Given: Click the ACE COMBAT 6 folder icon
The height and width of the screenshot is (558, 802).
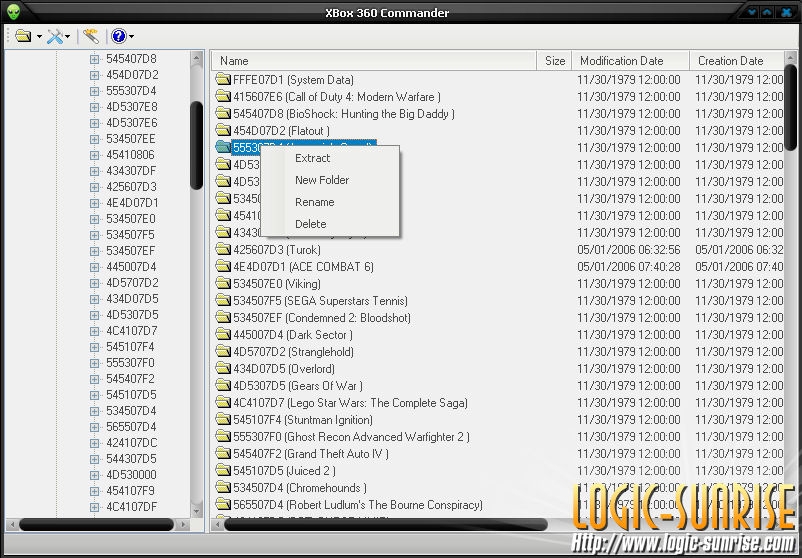Looking at the screenshot, I should (x=223, y=266).
